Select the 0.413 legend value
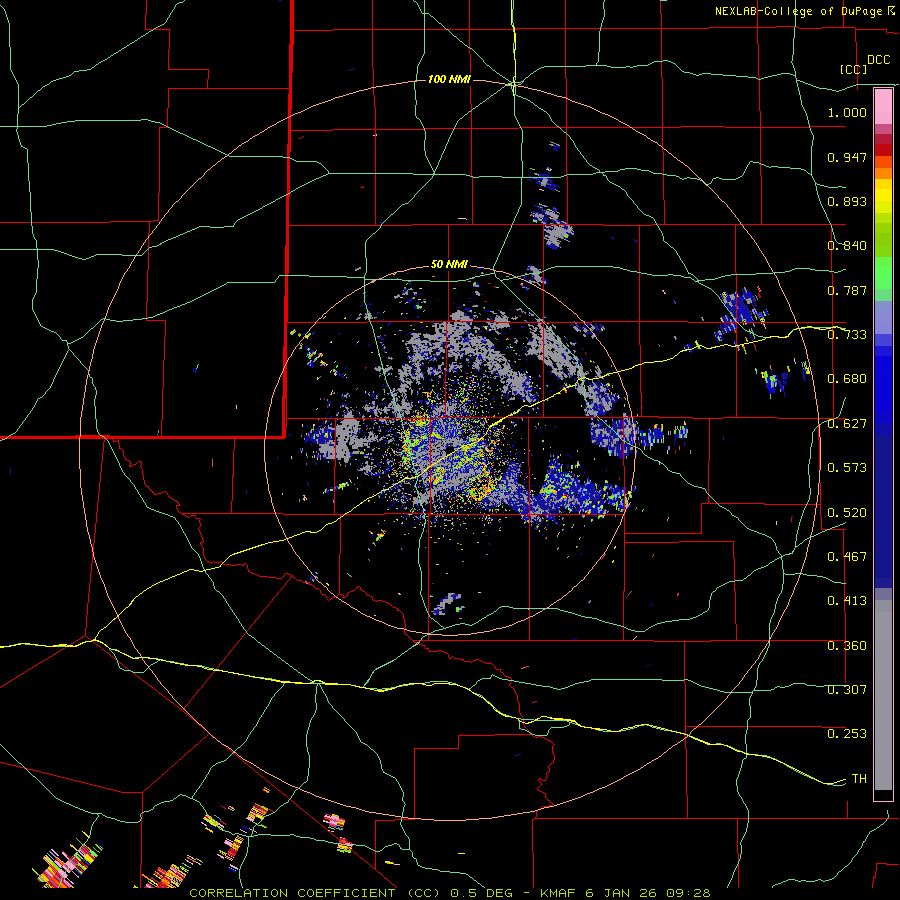This screenshot has width=900, height=900. (847, 601)
